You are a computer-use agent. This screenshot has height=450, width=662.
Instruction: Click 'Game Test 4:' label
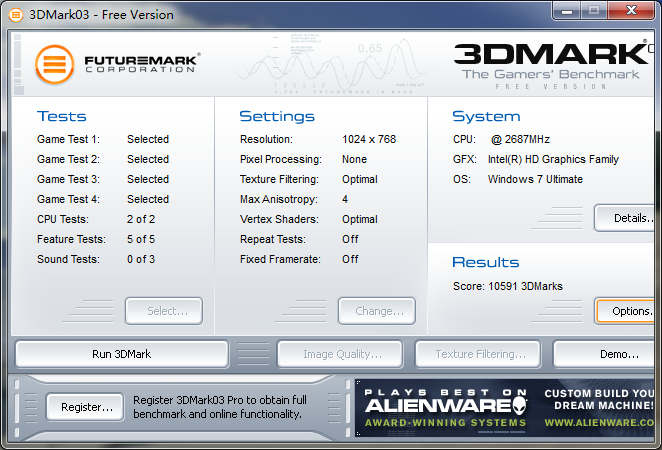tap(68, 199)
